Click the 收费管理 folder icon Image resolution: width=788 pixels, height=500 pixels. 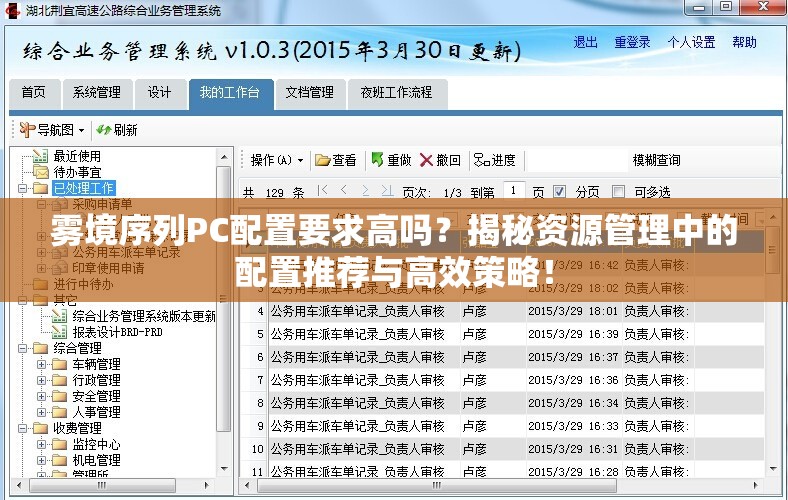41,428
